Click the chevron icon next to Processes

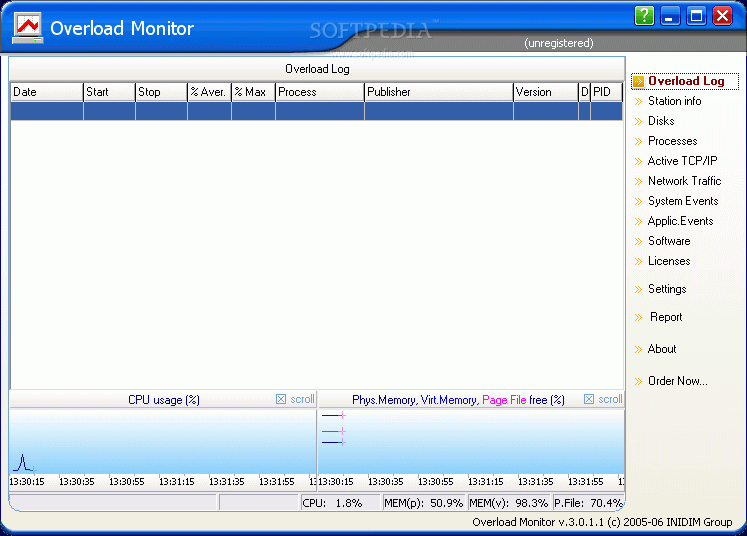(x=638, y=142)
